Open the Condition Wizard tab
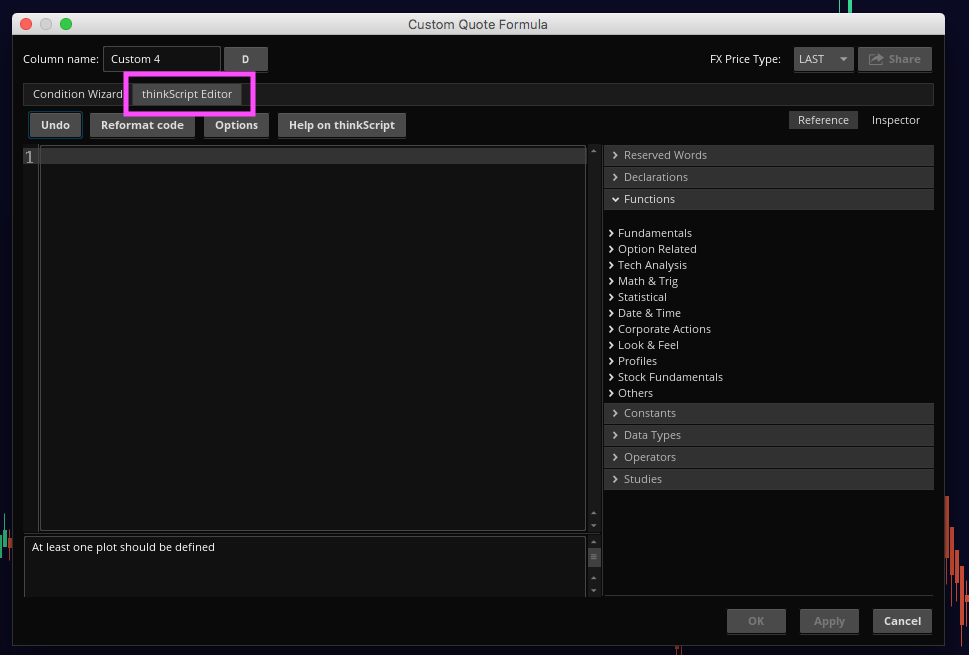This screenshot has width=969, height=655. [x=77, y=94]
